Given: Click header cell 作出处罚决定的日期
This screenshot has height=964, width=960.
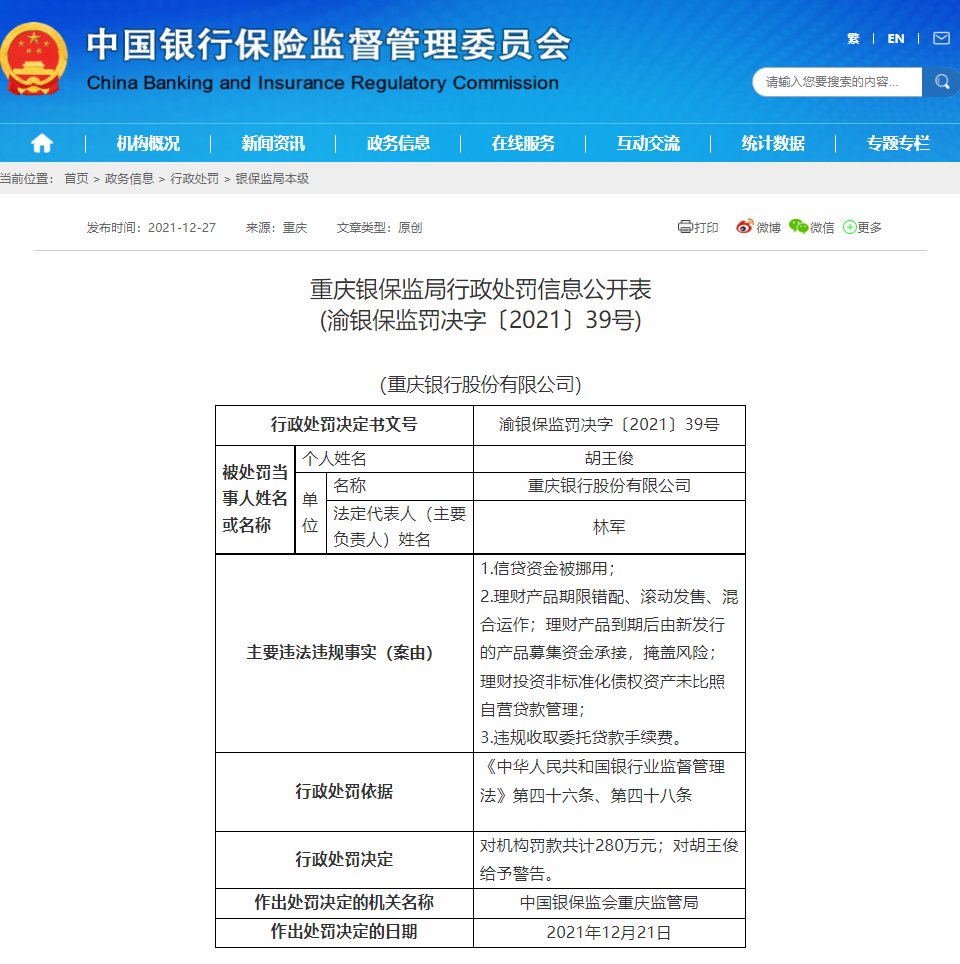Looking at the screenshot, I should [x=344, y=932].
